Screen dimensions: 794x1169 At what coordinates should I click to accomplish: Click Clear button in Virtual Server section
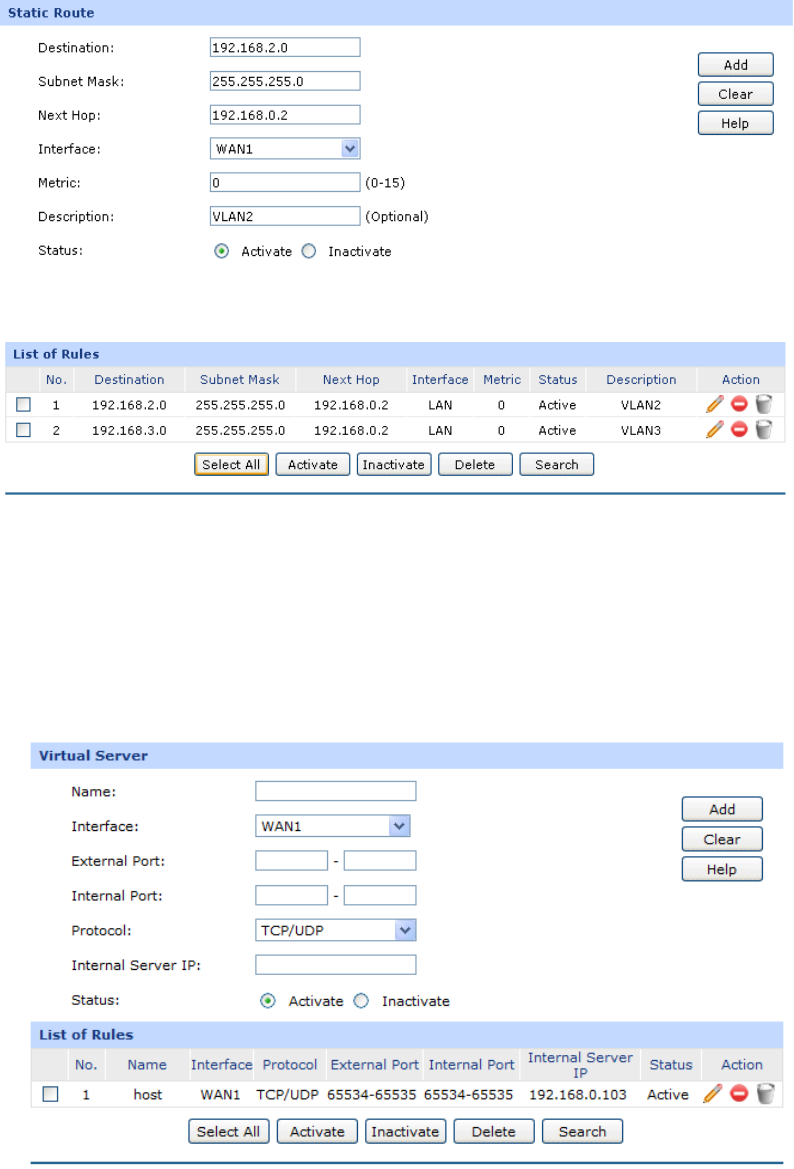click(722, 839)
